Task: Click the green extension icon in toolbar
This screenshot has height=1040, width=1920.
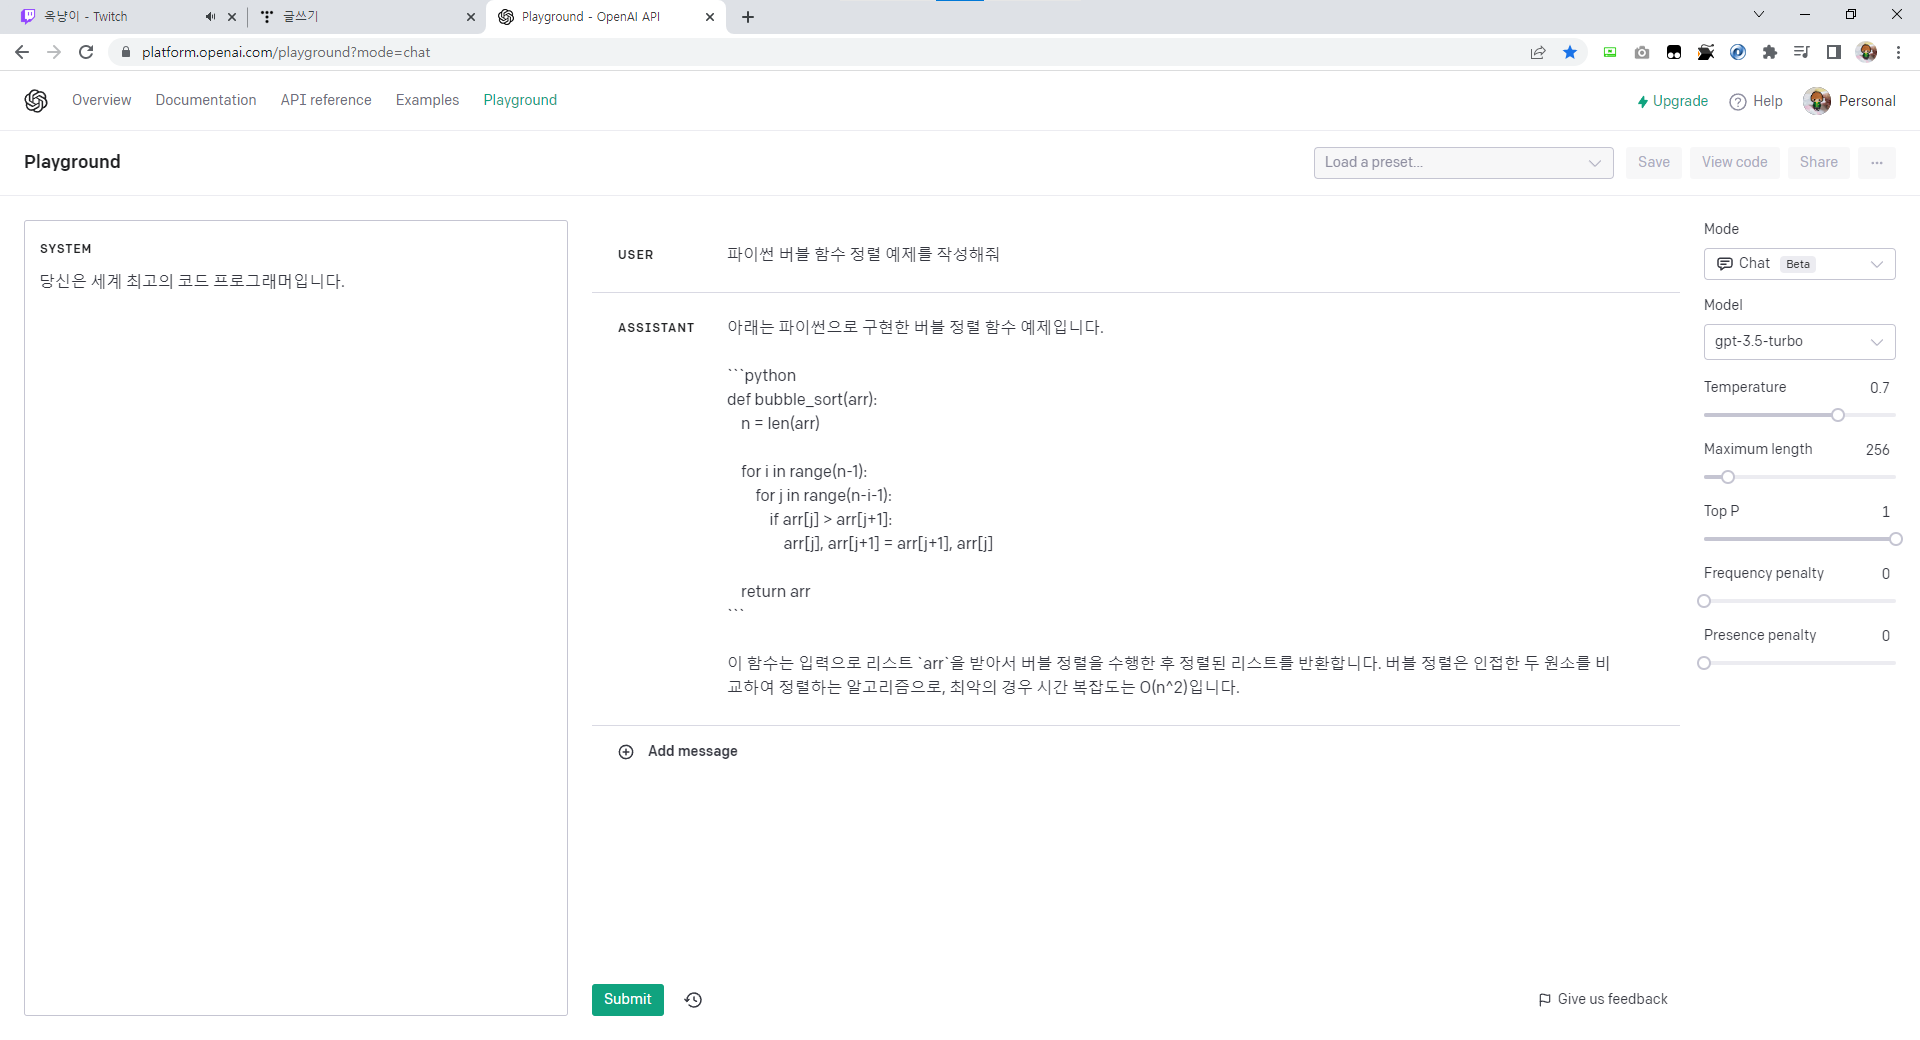Action: tap(1610, 52)
